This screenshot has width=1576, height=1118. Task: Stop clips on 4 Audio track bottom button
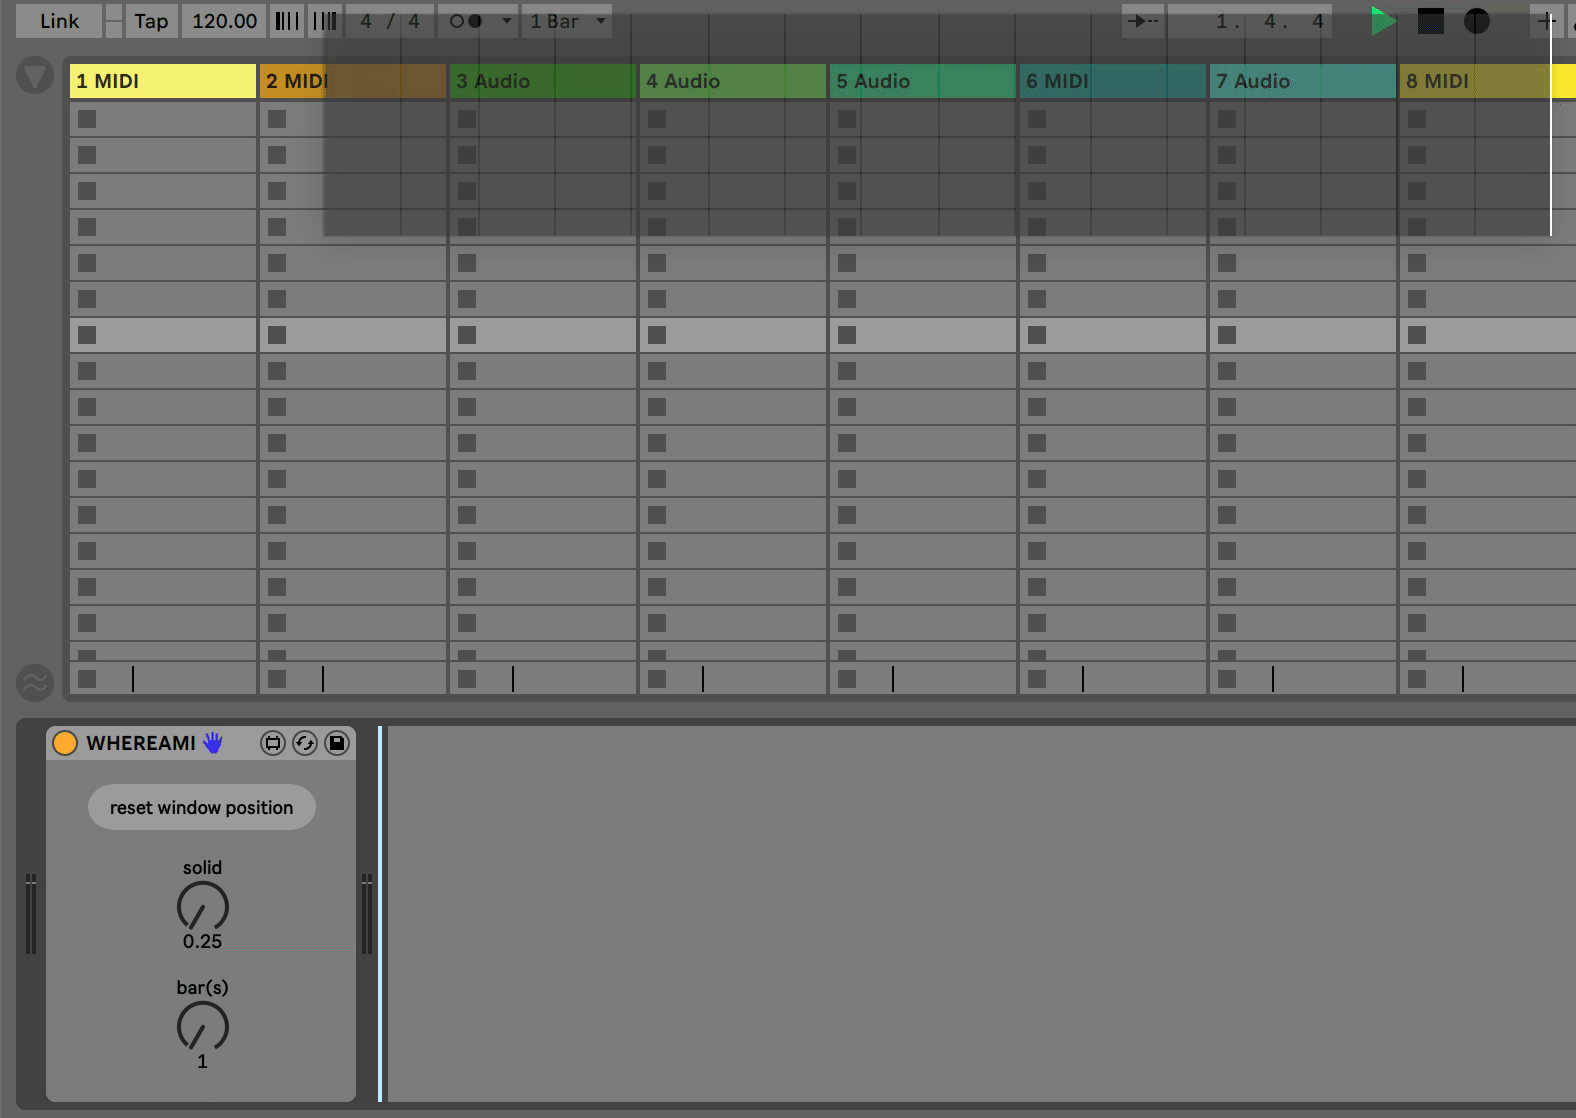tap(657, 679)
